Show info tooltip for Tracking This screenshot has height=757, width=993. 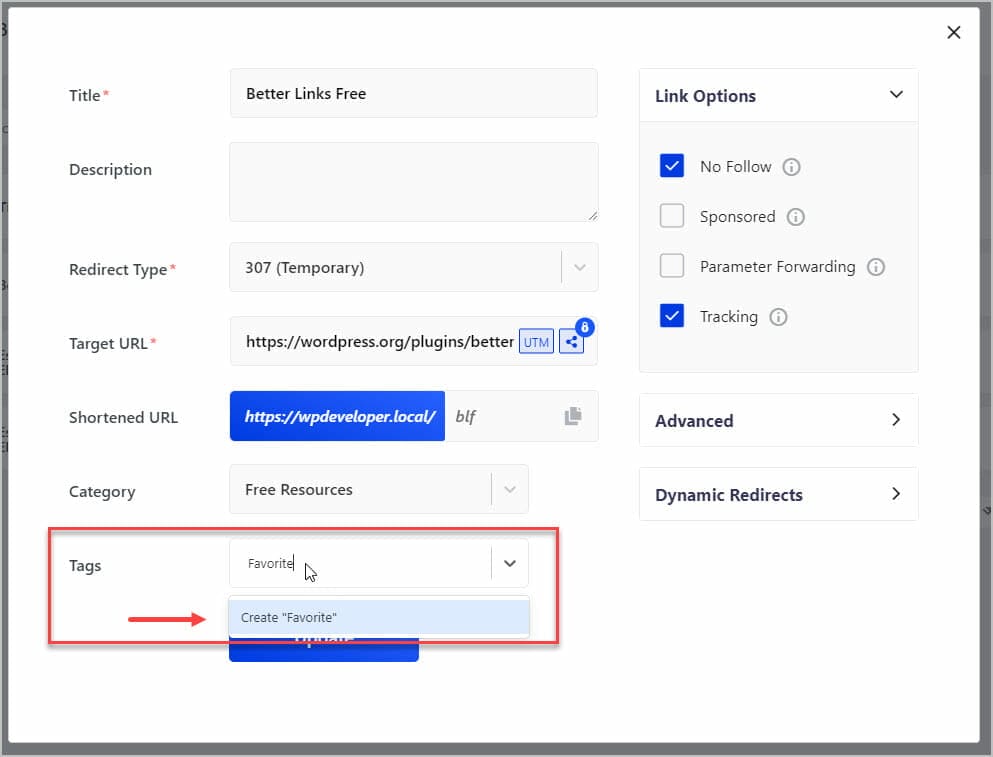778,317
